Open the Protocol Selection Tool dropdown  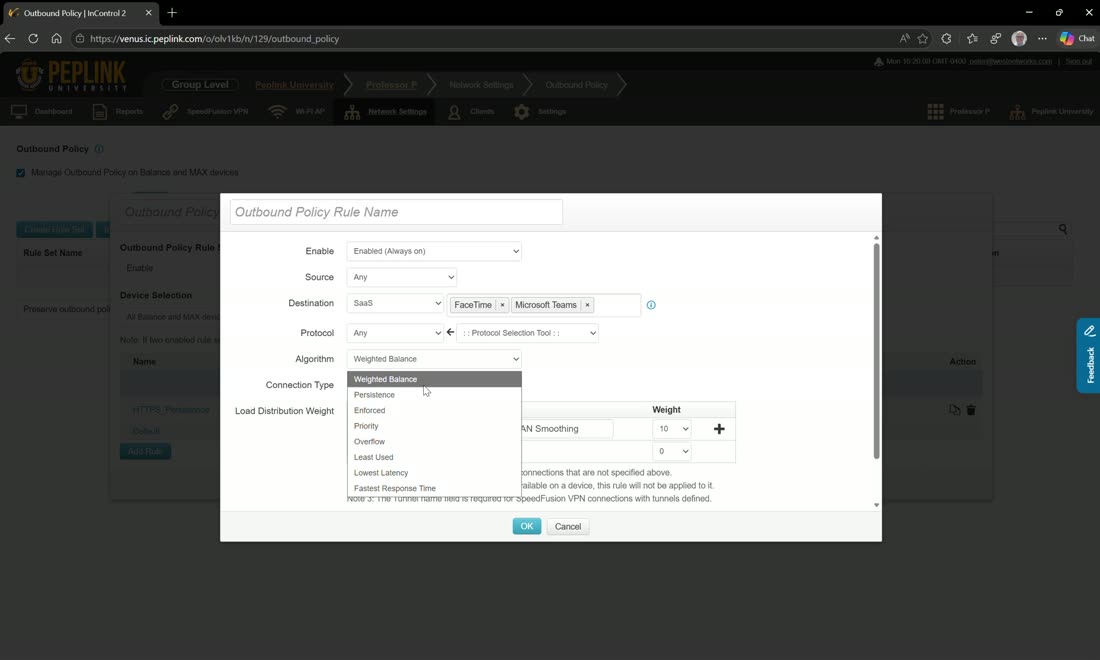pyautogui.click(x=528, y=333)
